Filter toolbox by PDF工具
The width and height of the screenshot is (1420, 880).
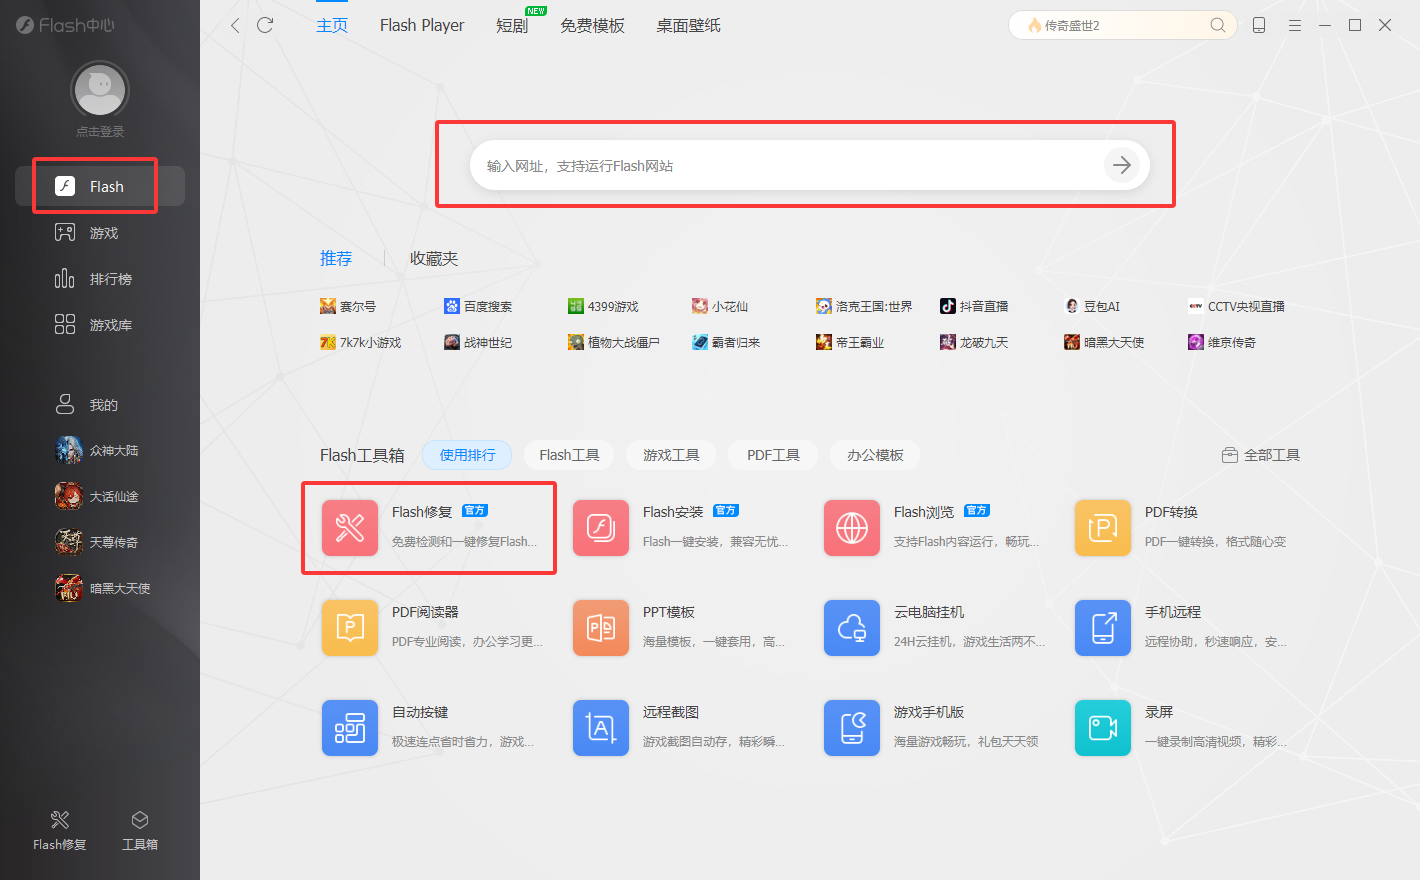pyautogui.click(x=773, y=455)
